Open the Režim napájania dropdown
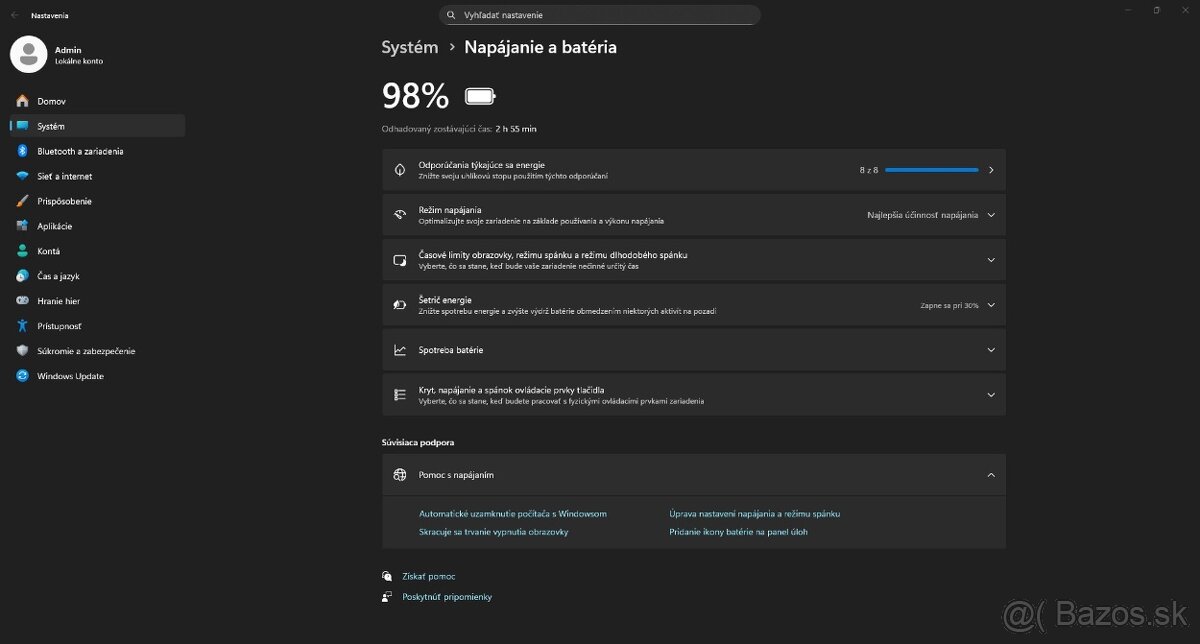Viewport: 1200px width, 644px height. pos(928,215)
